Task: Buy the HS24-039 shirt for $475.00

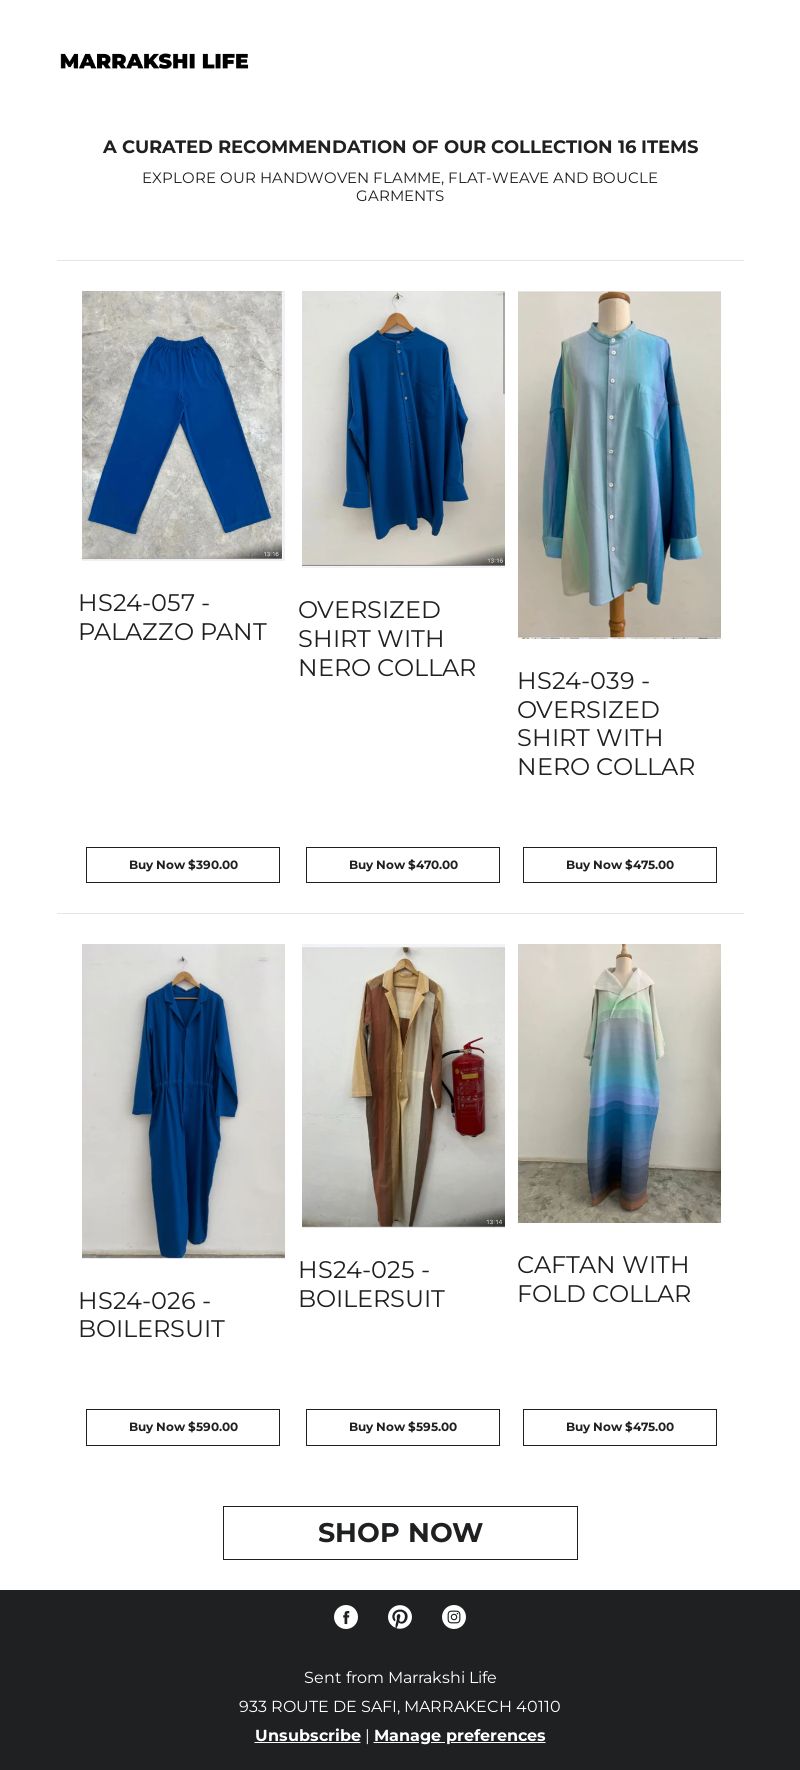Action: (620, 865)
